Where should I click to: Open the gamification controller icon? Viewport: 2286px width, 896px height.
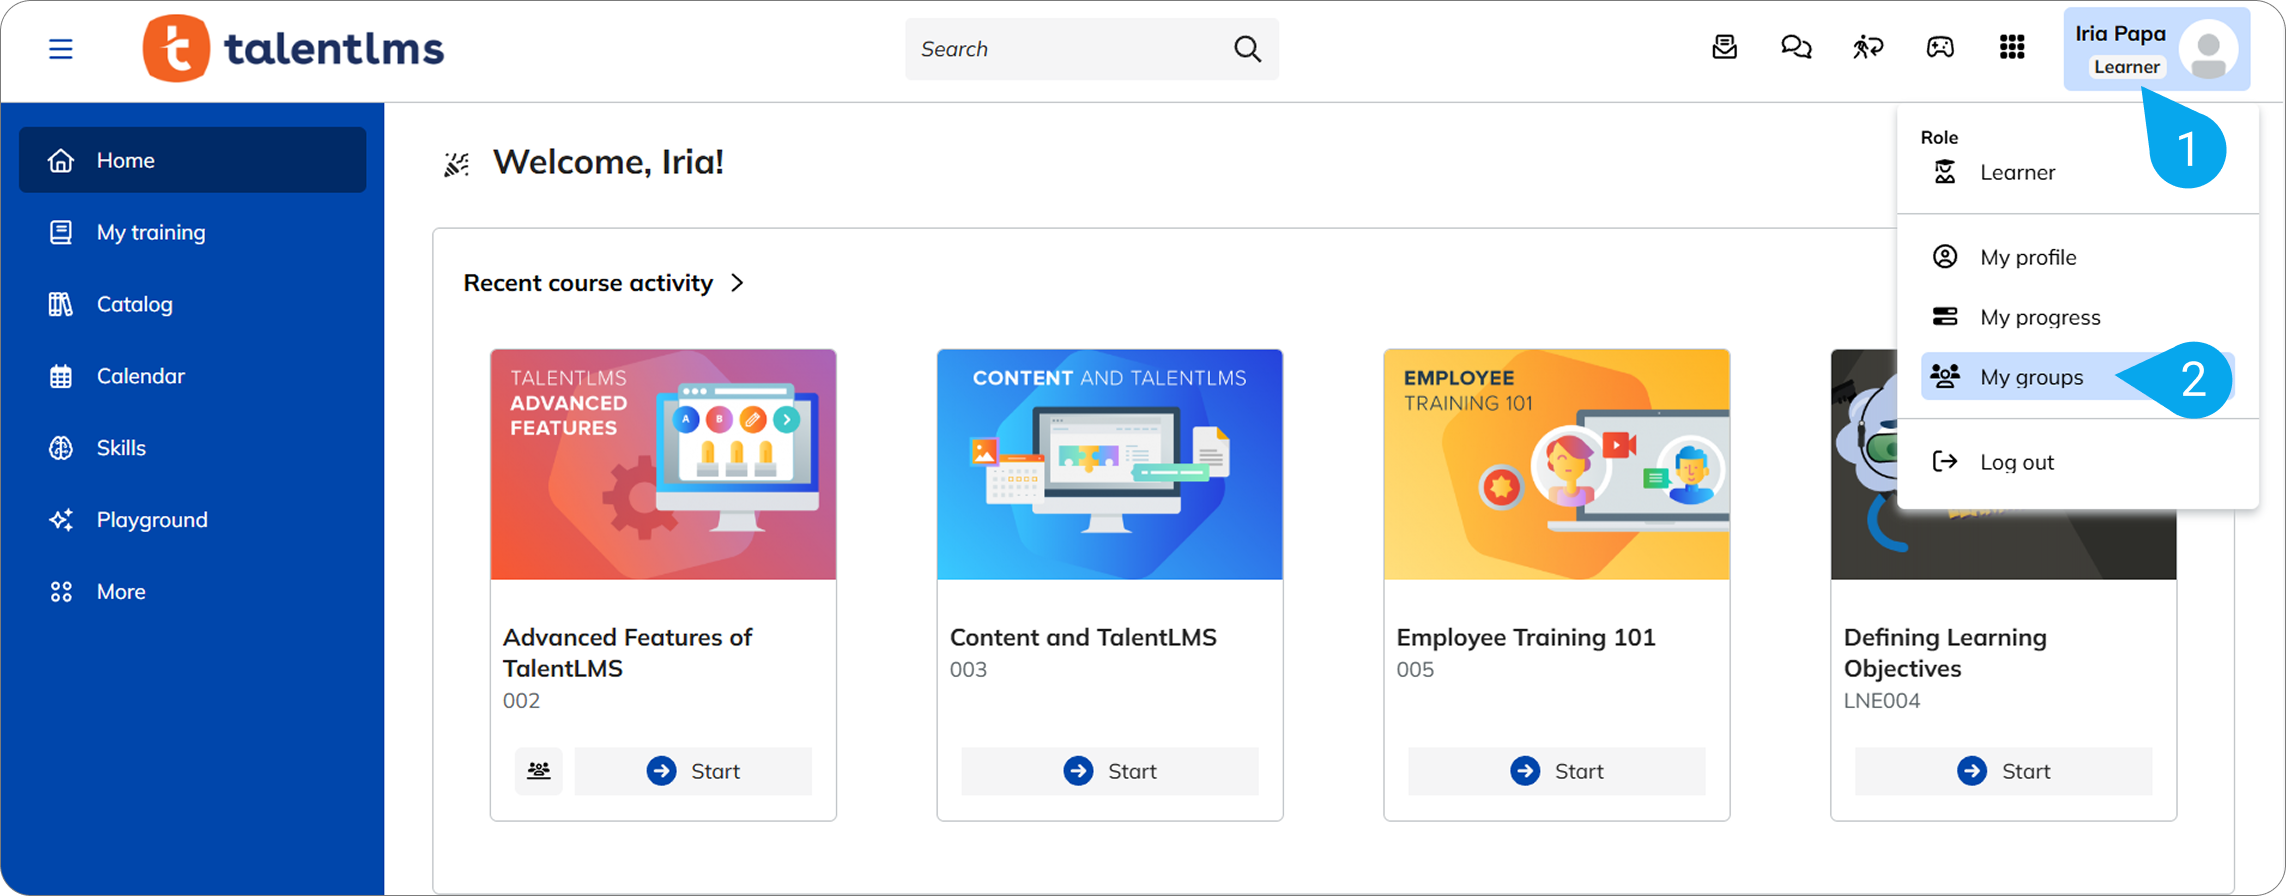pyautogui.click(x=1940, y=47)
